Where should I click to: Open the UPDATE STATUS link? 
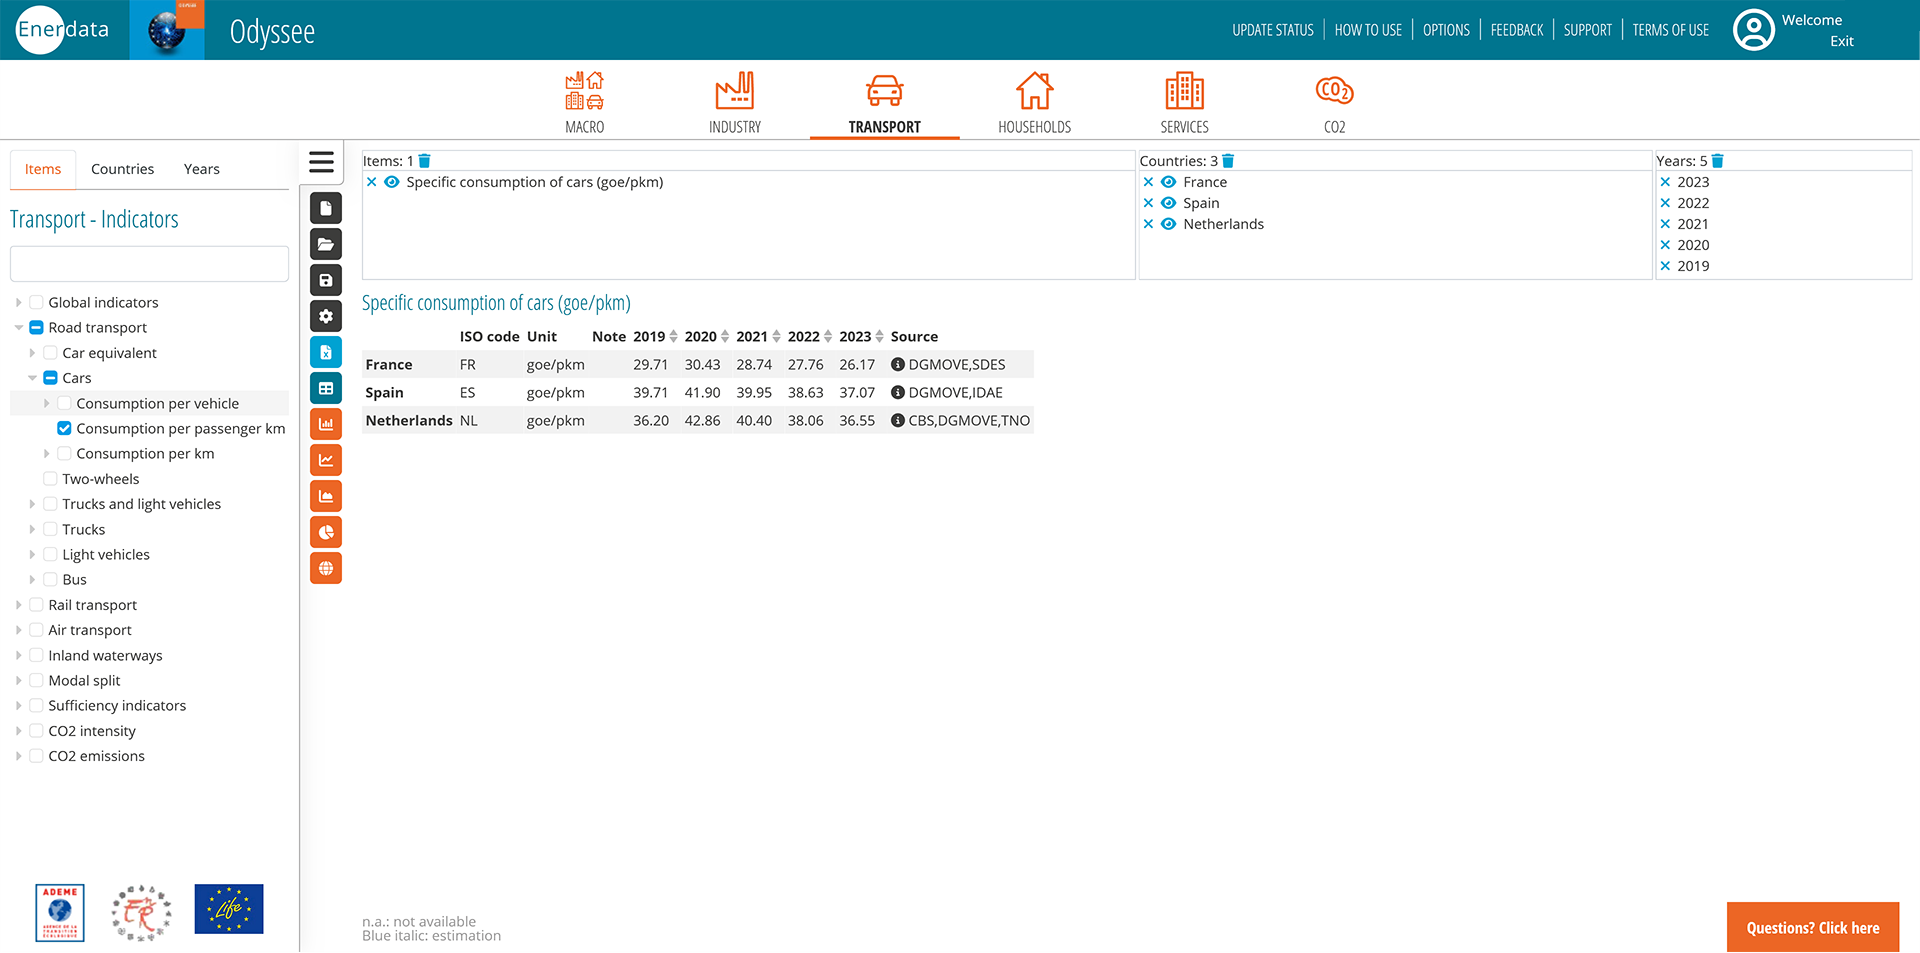1272,30
